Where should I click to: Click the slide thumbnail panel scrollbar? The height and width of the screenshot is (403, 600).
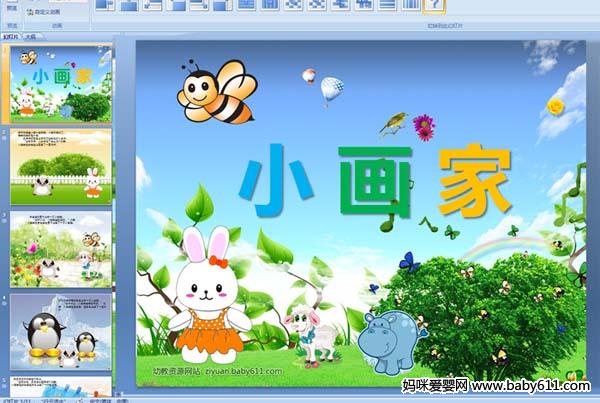[119, 200]
